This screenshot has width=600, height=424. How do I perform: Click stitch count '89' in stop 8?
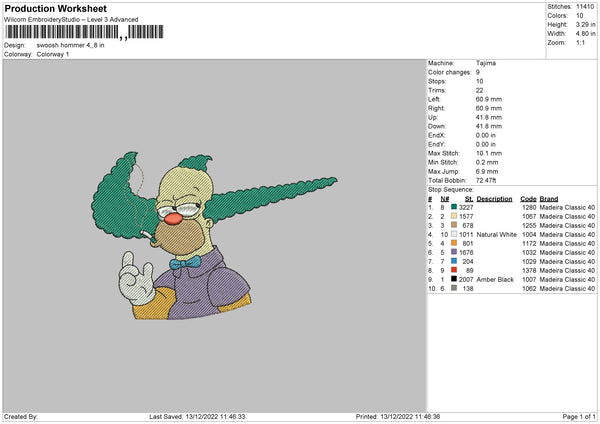pos(470,271)
